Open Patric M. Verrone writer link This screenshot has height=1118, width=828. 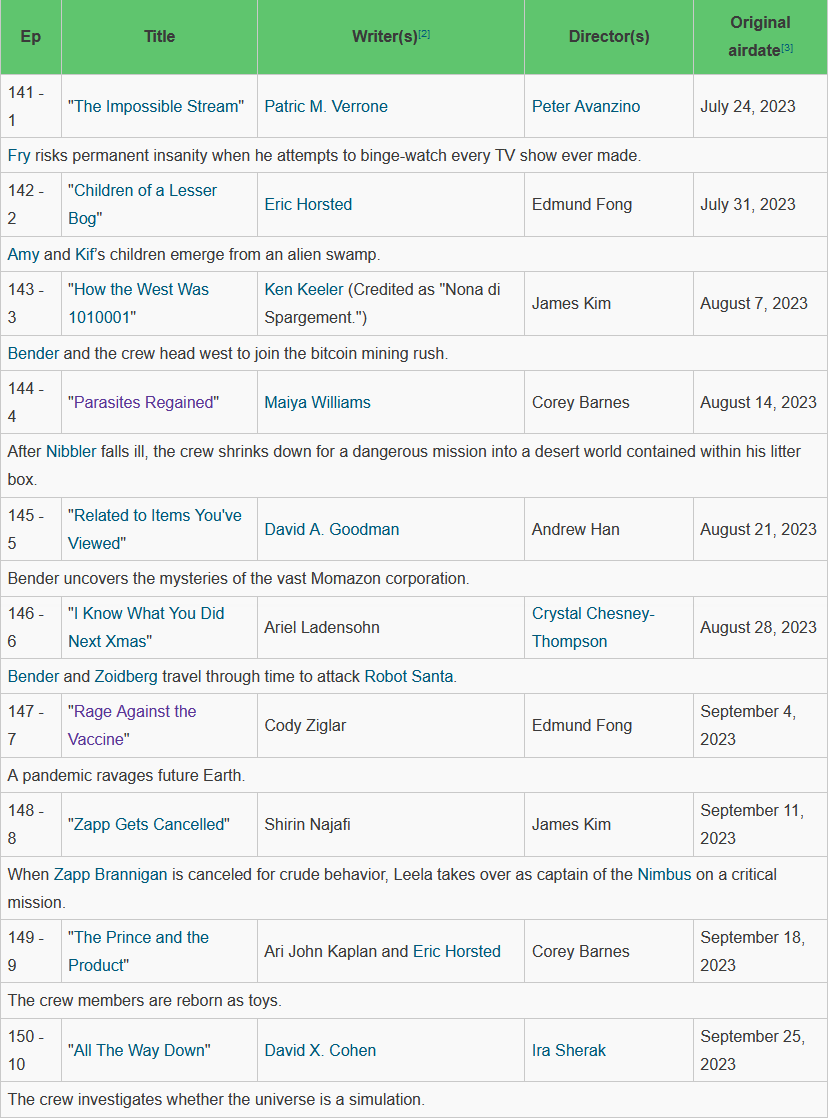[x=326, y=106]
